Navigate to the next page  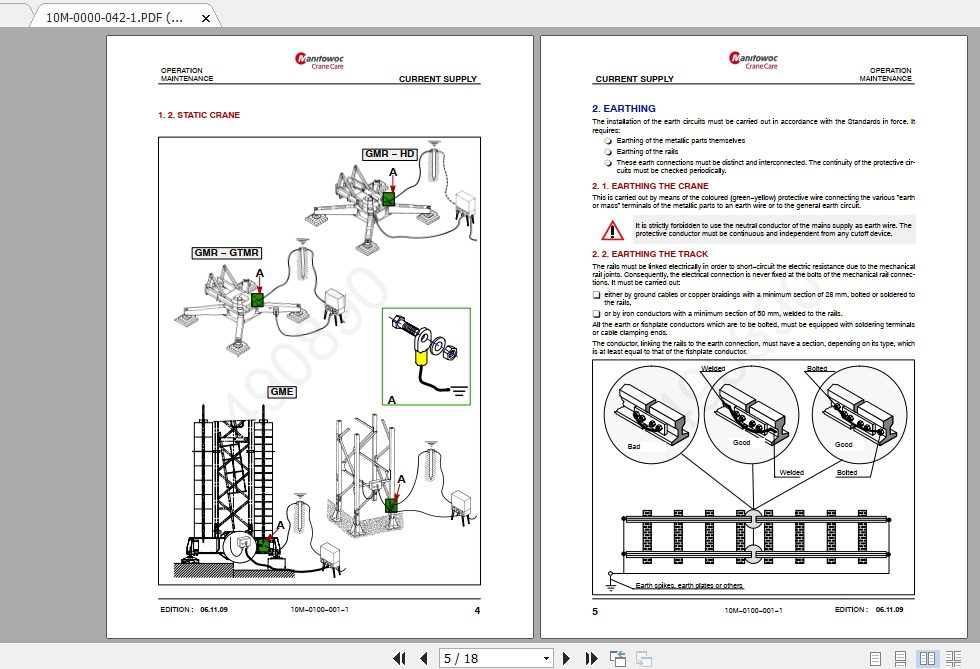point(567,658)
